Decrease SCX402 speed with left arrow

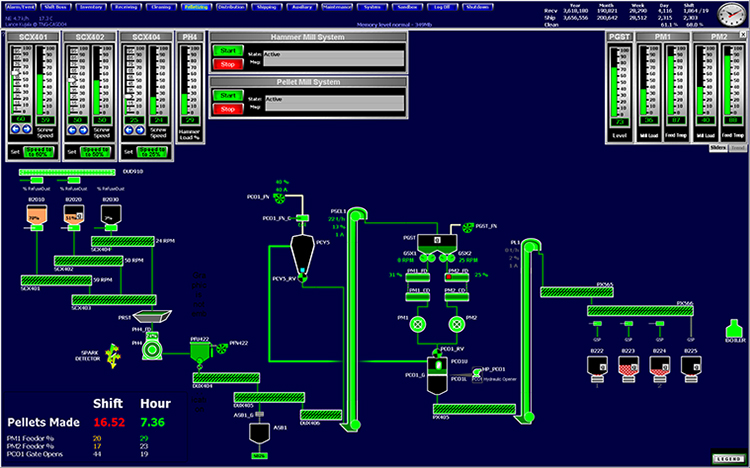pos(72,130)
